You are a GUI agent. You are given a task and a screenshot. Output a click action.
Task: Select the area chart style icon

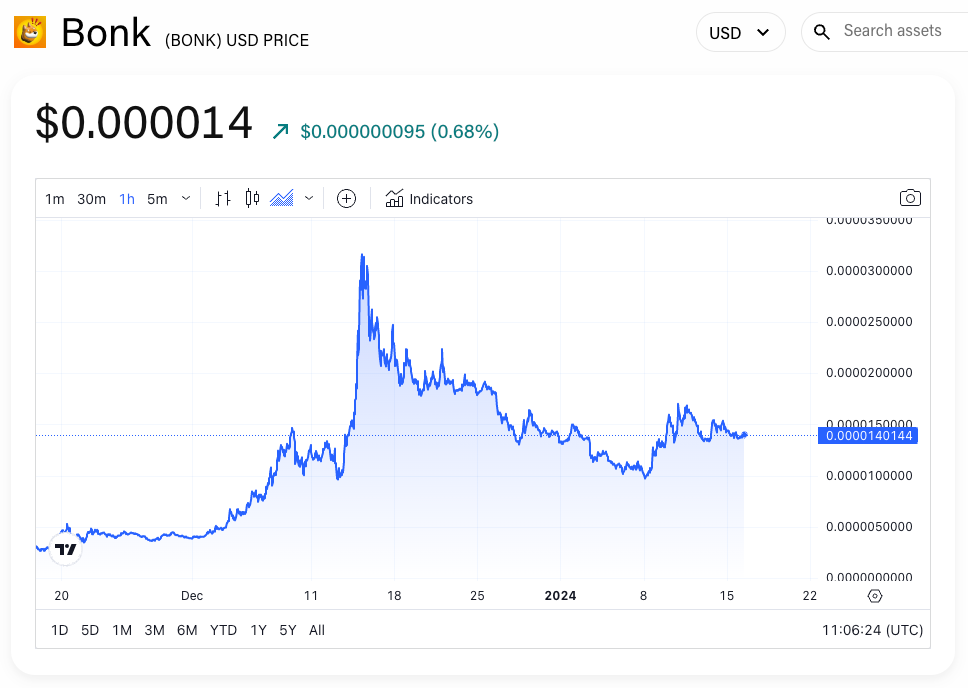point(282,198)
